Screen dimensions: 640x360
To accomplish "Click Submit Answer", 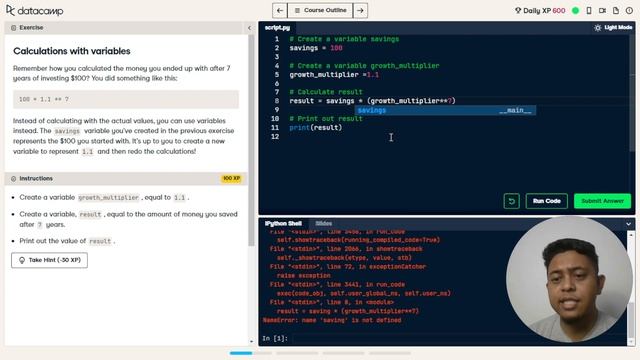I will point(602,201).
